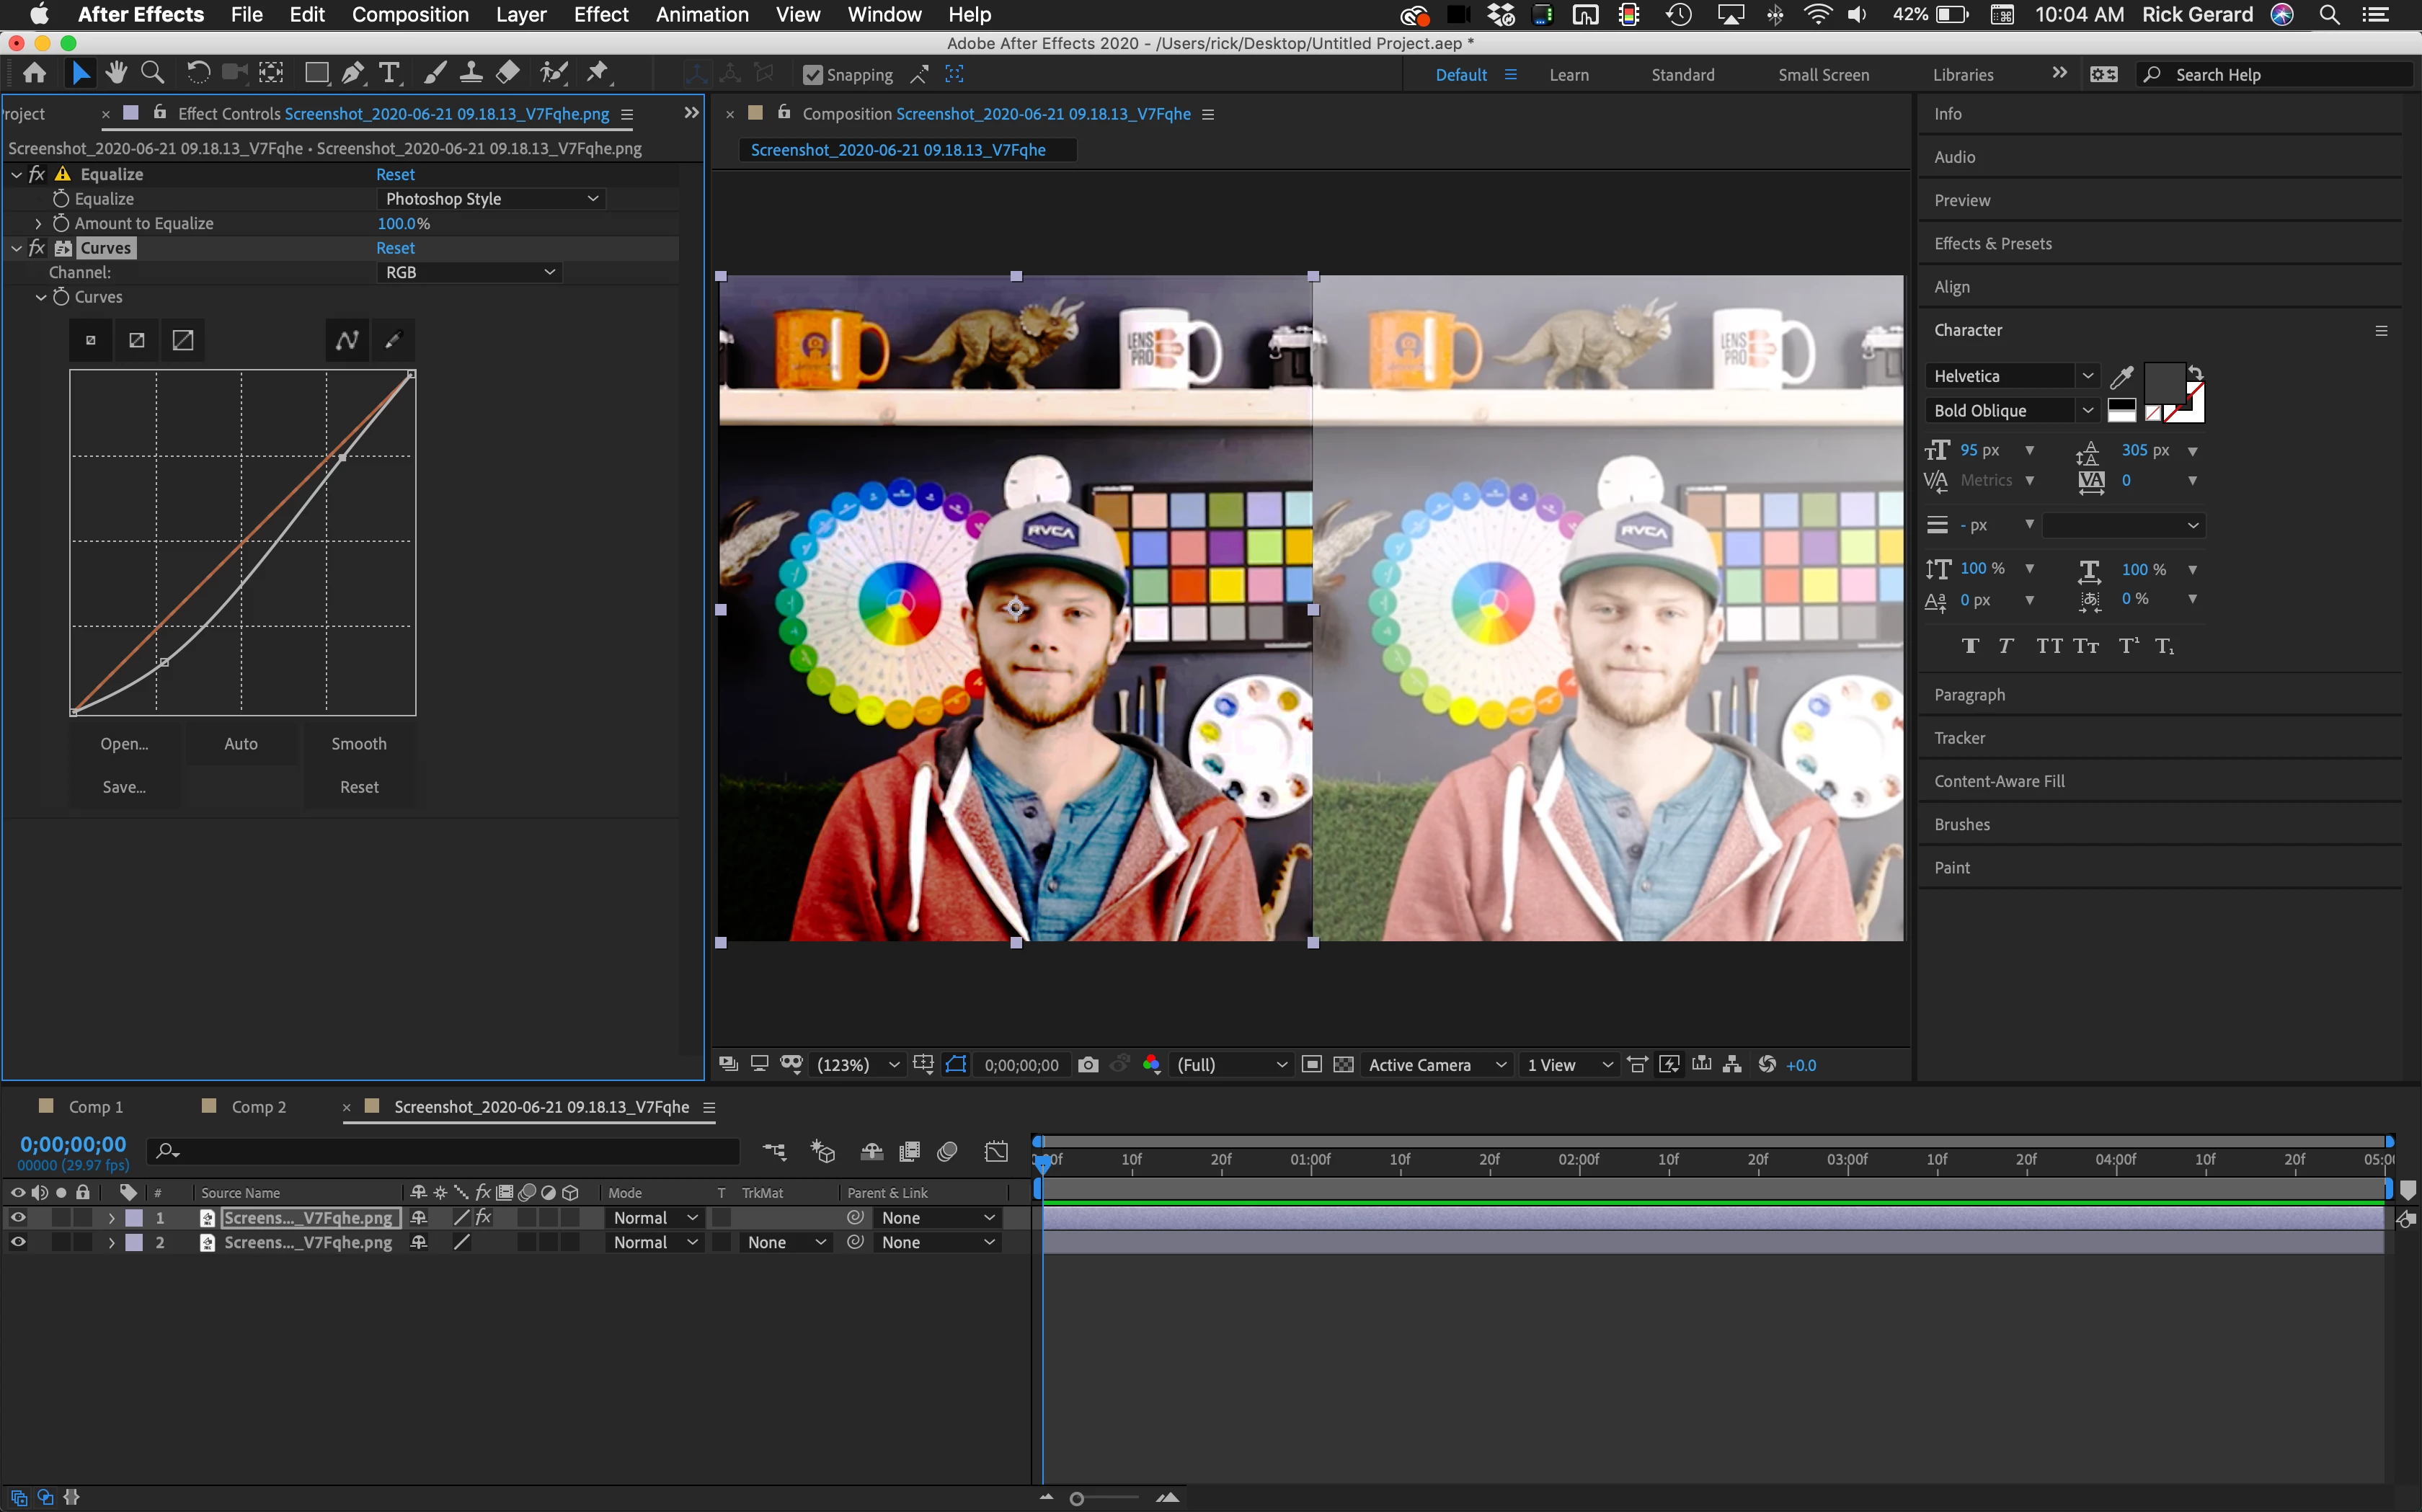Click the Auto button under curves
This screenshot has height=1512, width=2422.
tap(241, 744)
